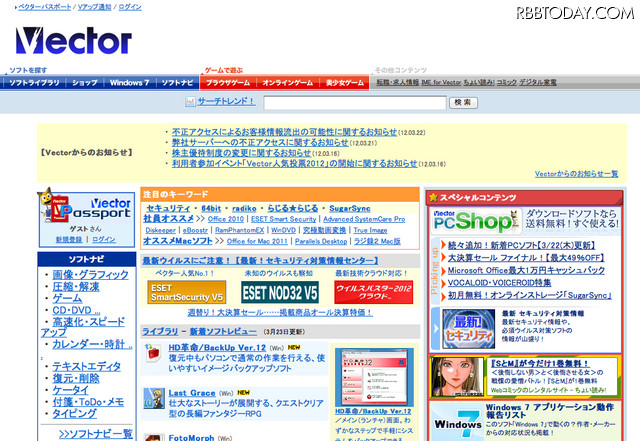Open the Office 2010 link
The image size is (640, 441).
click(226, 219)
